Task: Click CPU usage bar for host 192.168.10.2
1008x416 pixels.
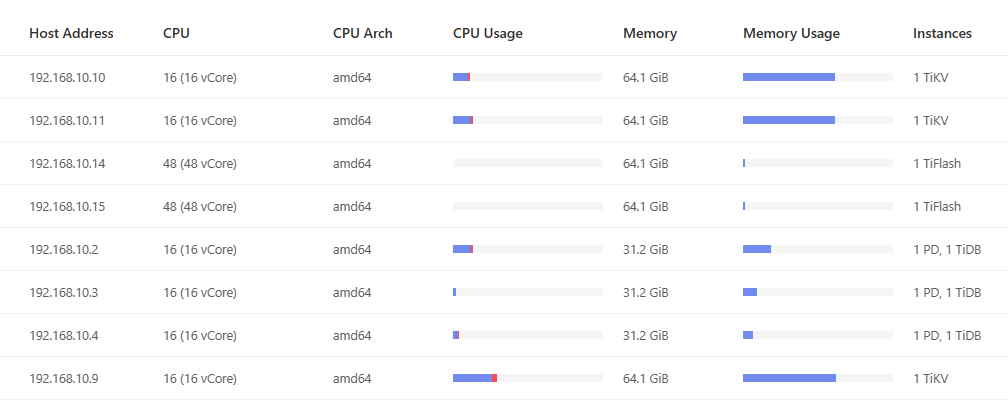Action: [527, 249]
